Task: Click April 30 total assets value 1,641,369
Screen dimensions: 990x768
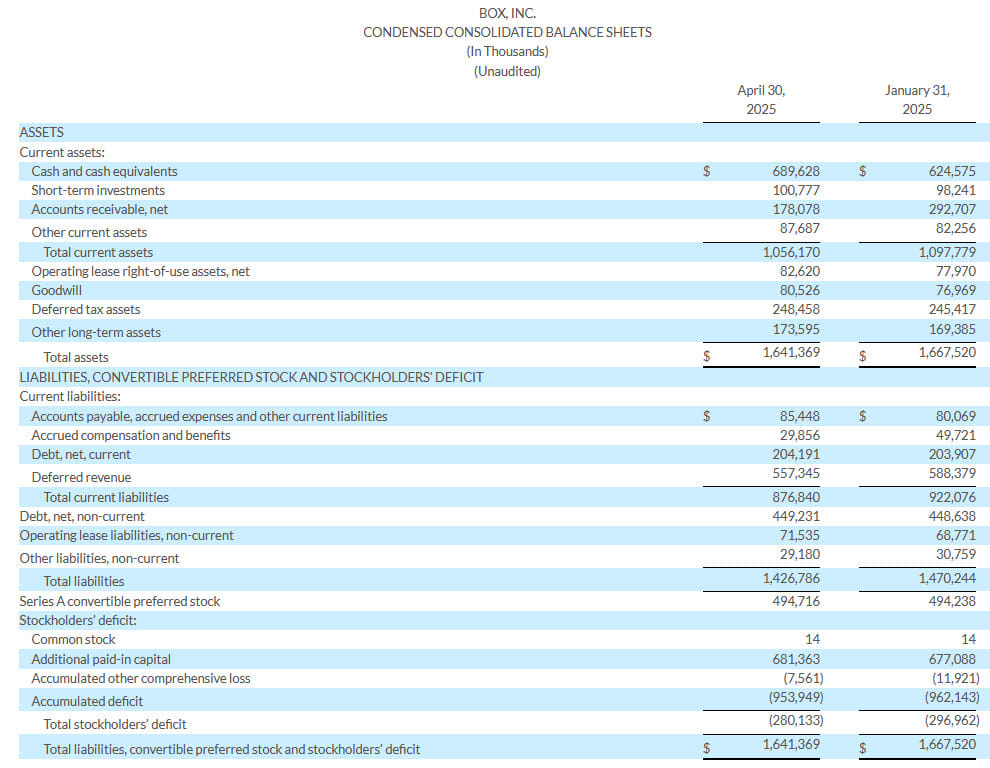Action: tap(791, 352)
